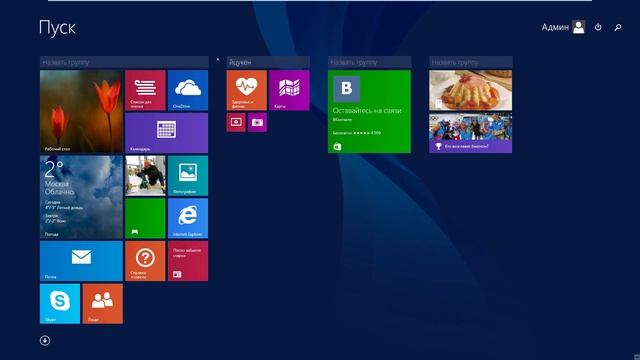
Task: Name the group above the VK tile
Action: pos(369,62)
